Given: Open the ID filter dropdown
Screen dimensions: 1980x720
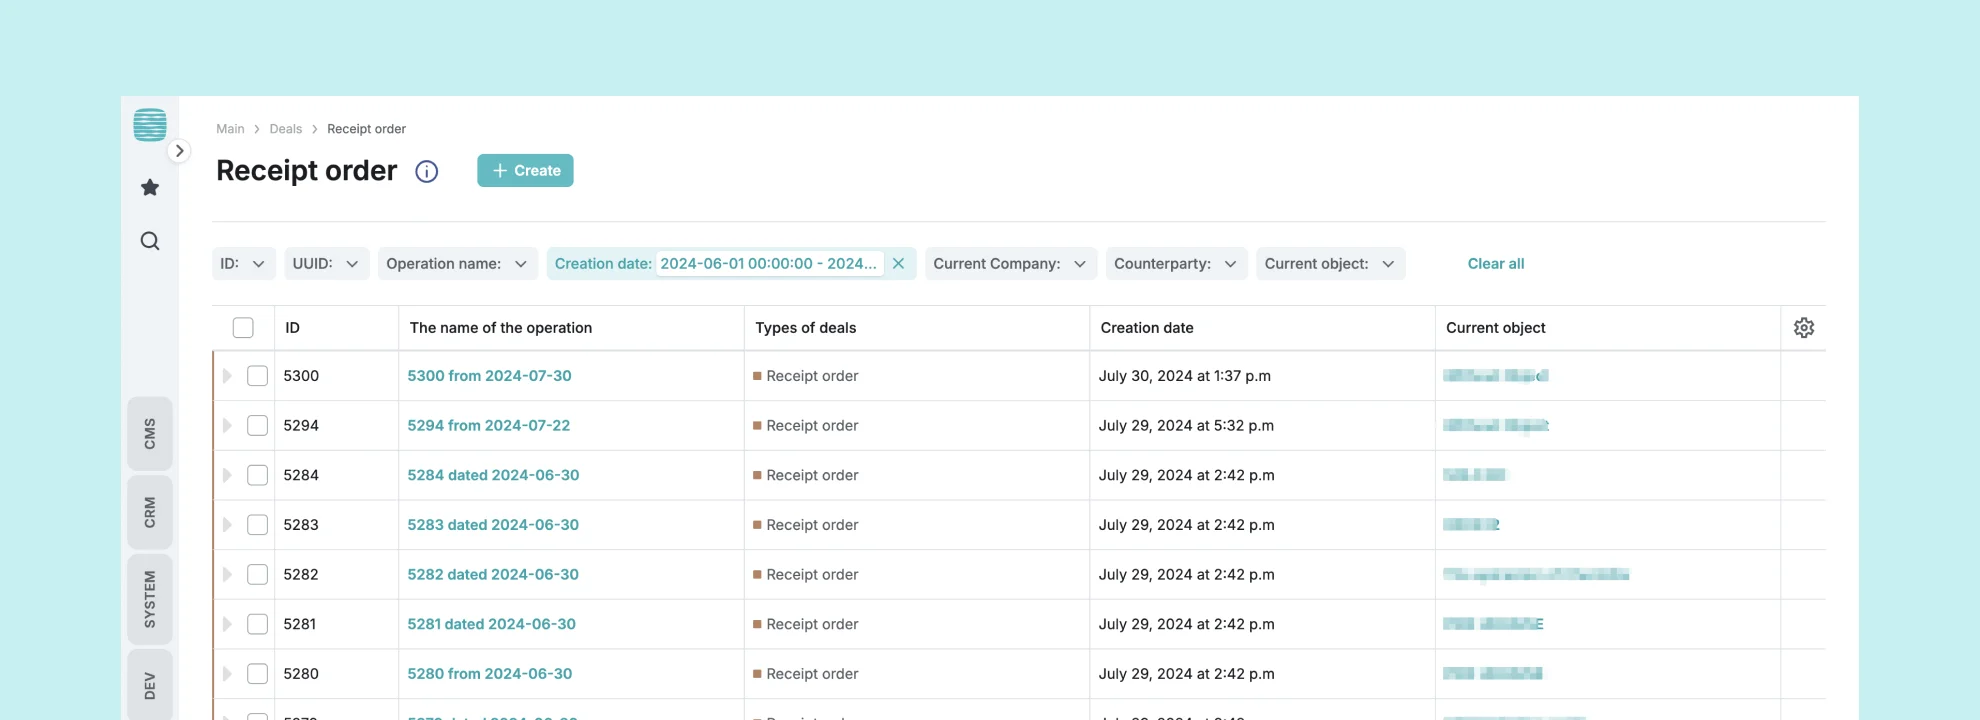Looking at the screenshot, I should coord(243,264).
